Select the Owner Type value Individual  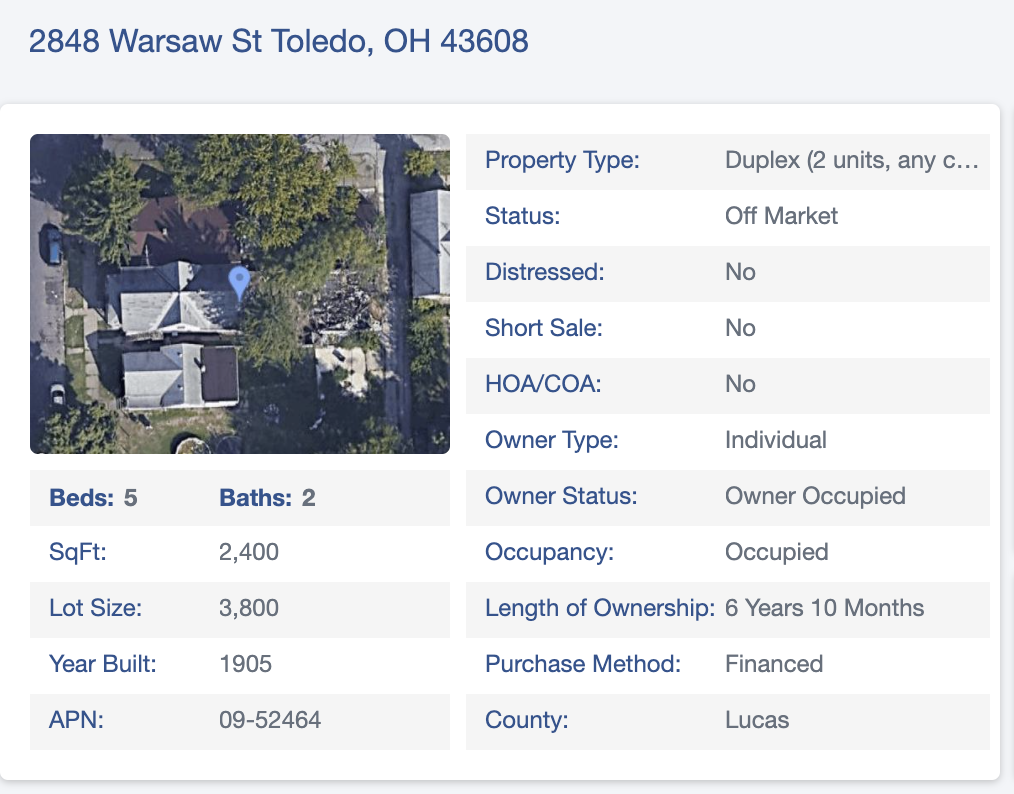pyautogui.click(x=776, y=440)
